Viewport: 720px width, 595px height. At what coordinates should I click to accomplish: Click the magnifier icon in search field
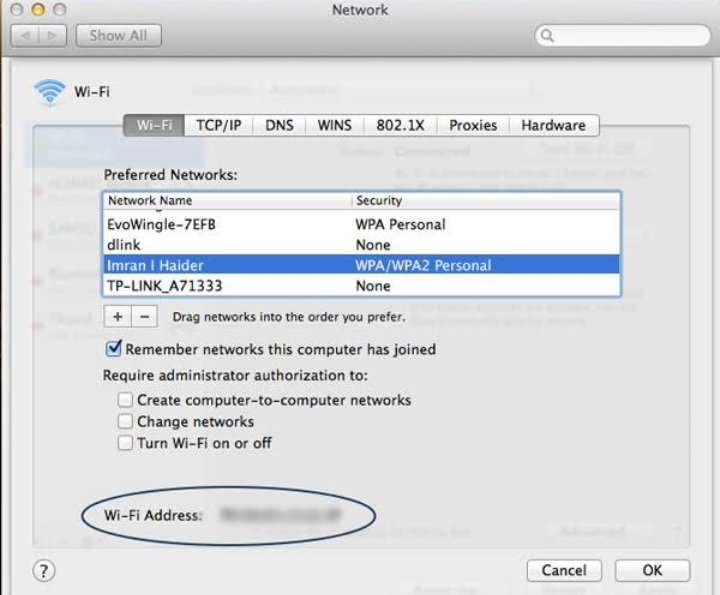point(547,36)
